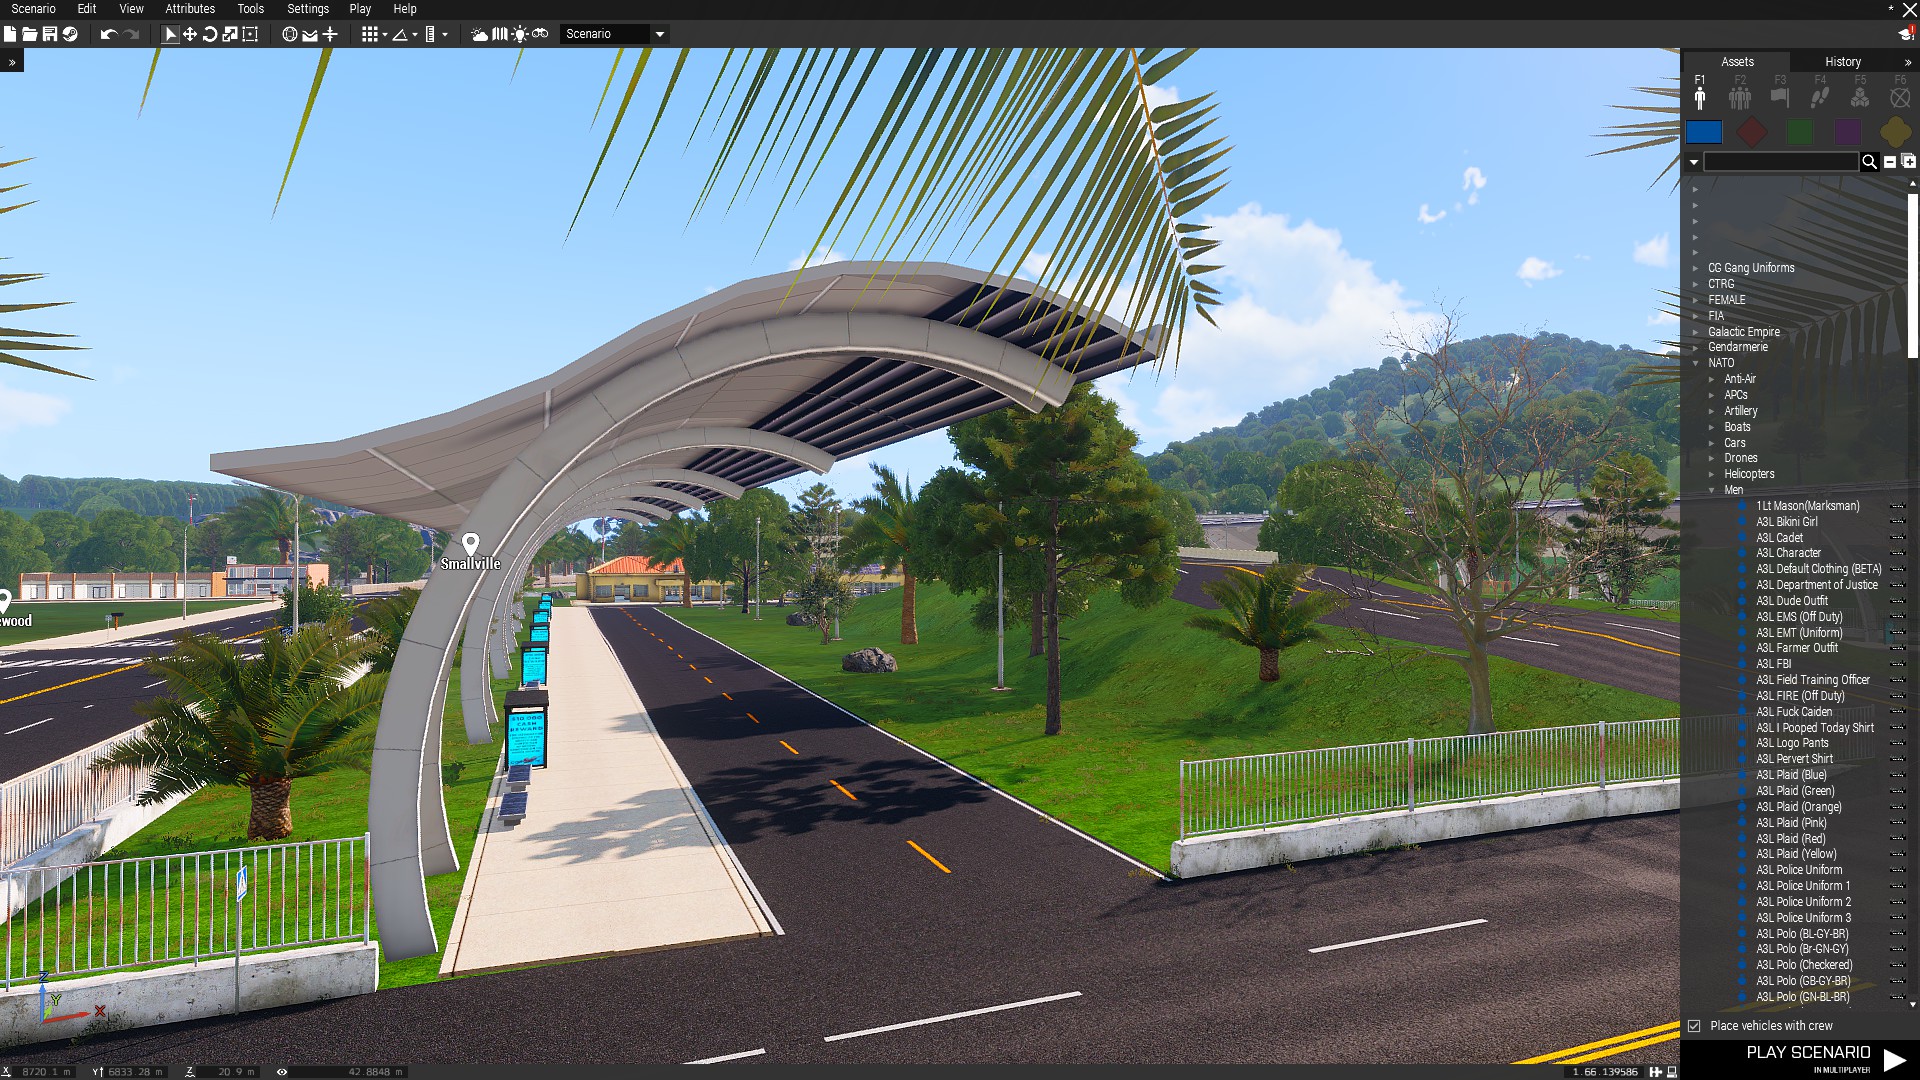Click the asset search input field
The width and height of the screenshot is (1920, 1080).
click(1781, 162)
